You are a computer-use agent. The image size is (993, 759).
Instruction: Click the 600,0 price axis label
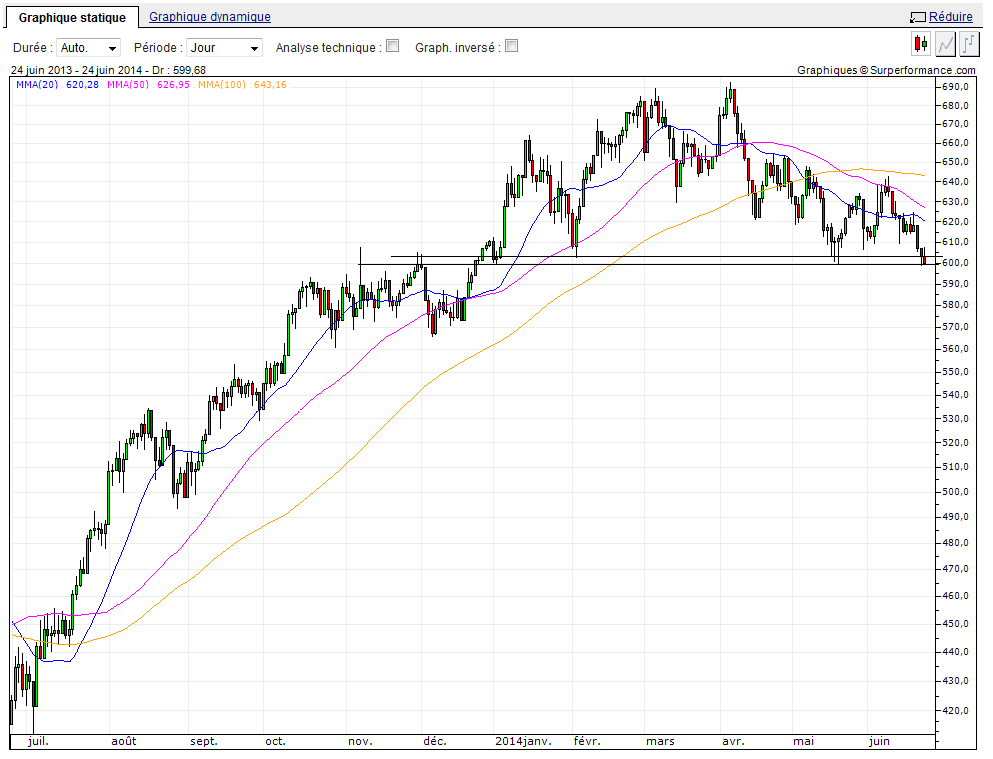click(x=956, y=263)
